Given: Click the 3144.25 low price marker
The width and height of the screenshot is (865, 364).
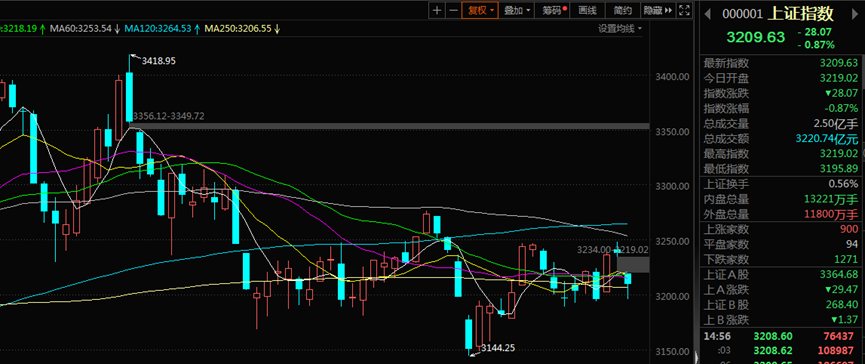Looking at the screenshot, I should pyautogui.click(x=498, y=347).
